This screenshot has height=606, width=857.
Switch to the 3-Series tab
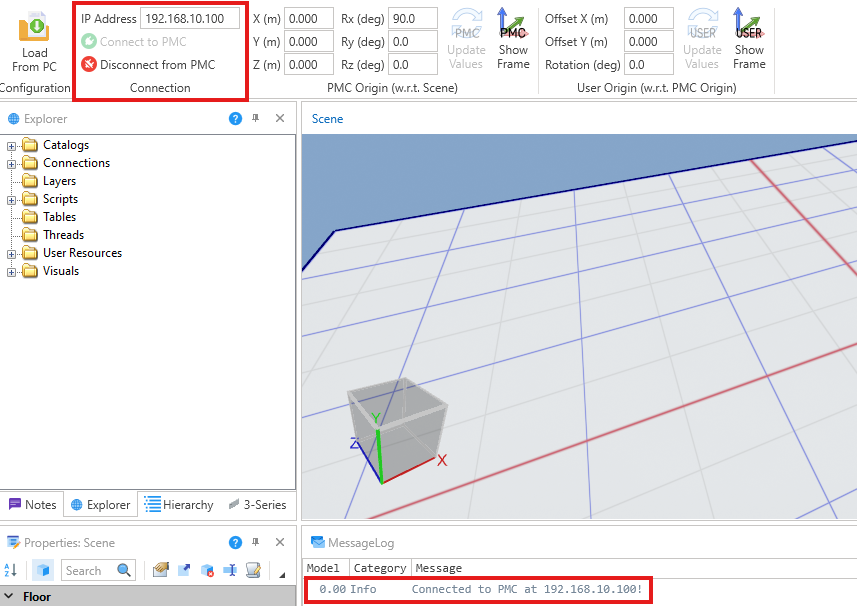258,505
